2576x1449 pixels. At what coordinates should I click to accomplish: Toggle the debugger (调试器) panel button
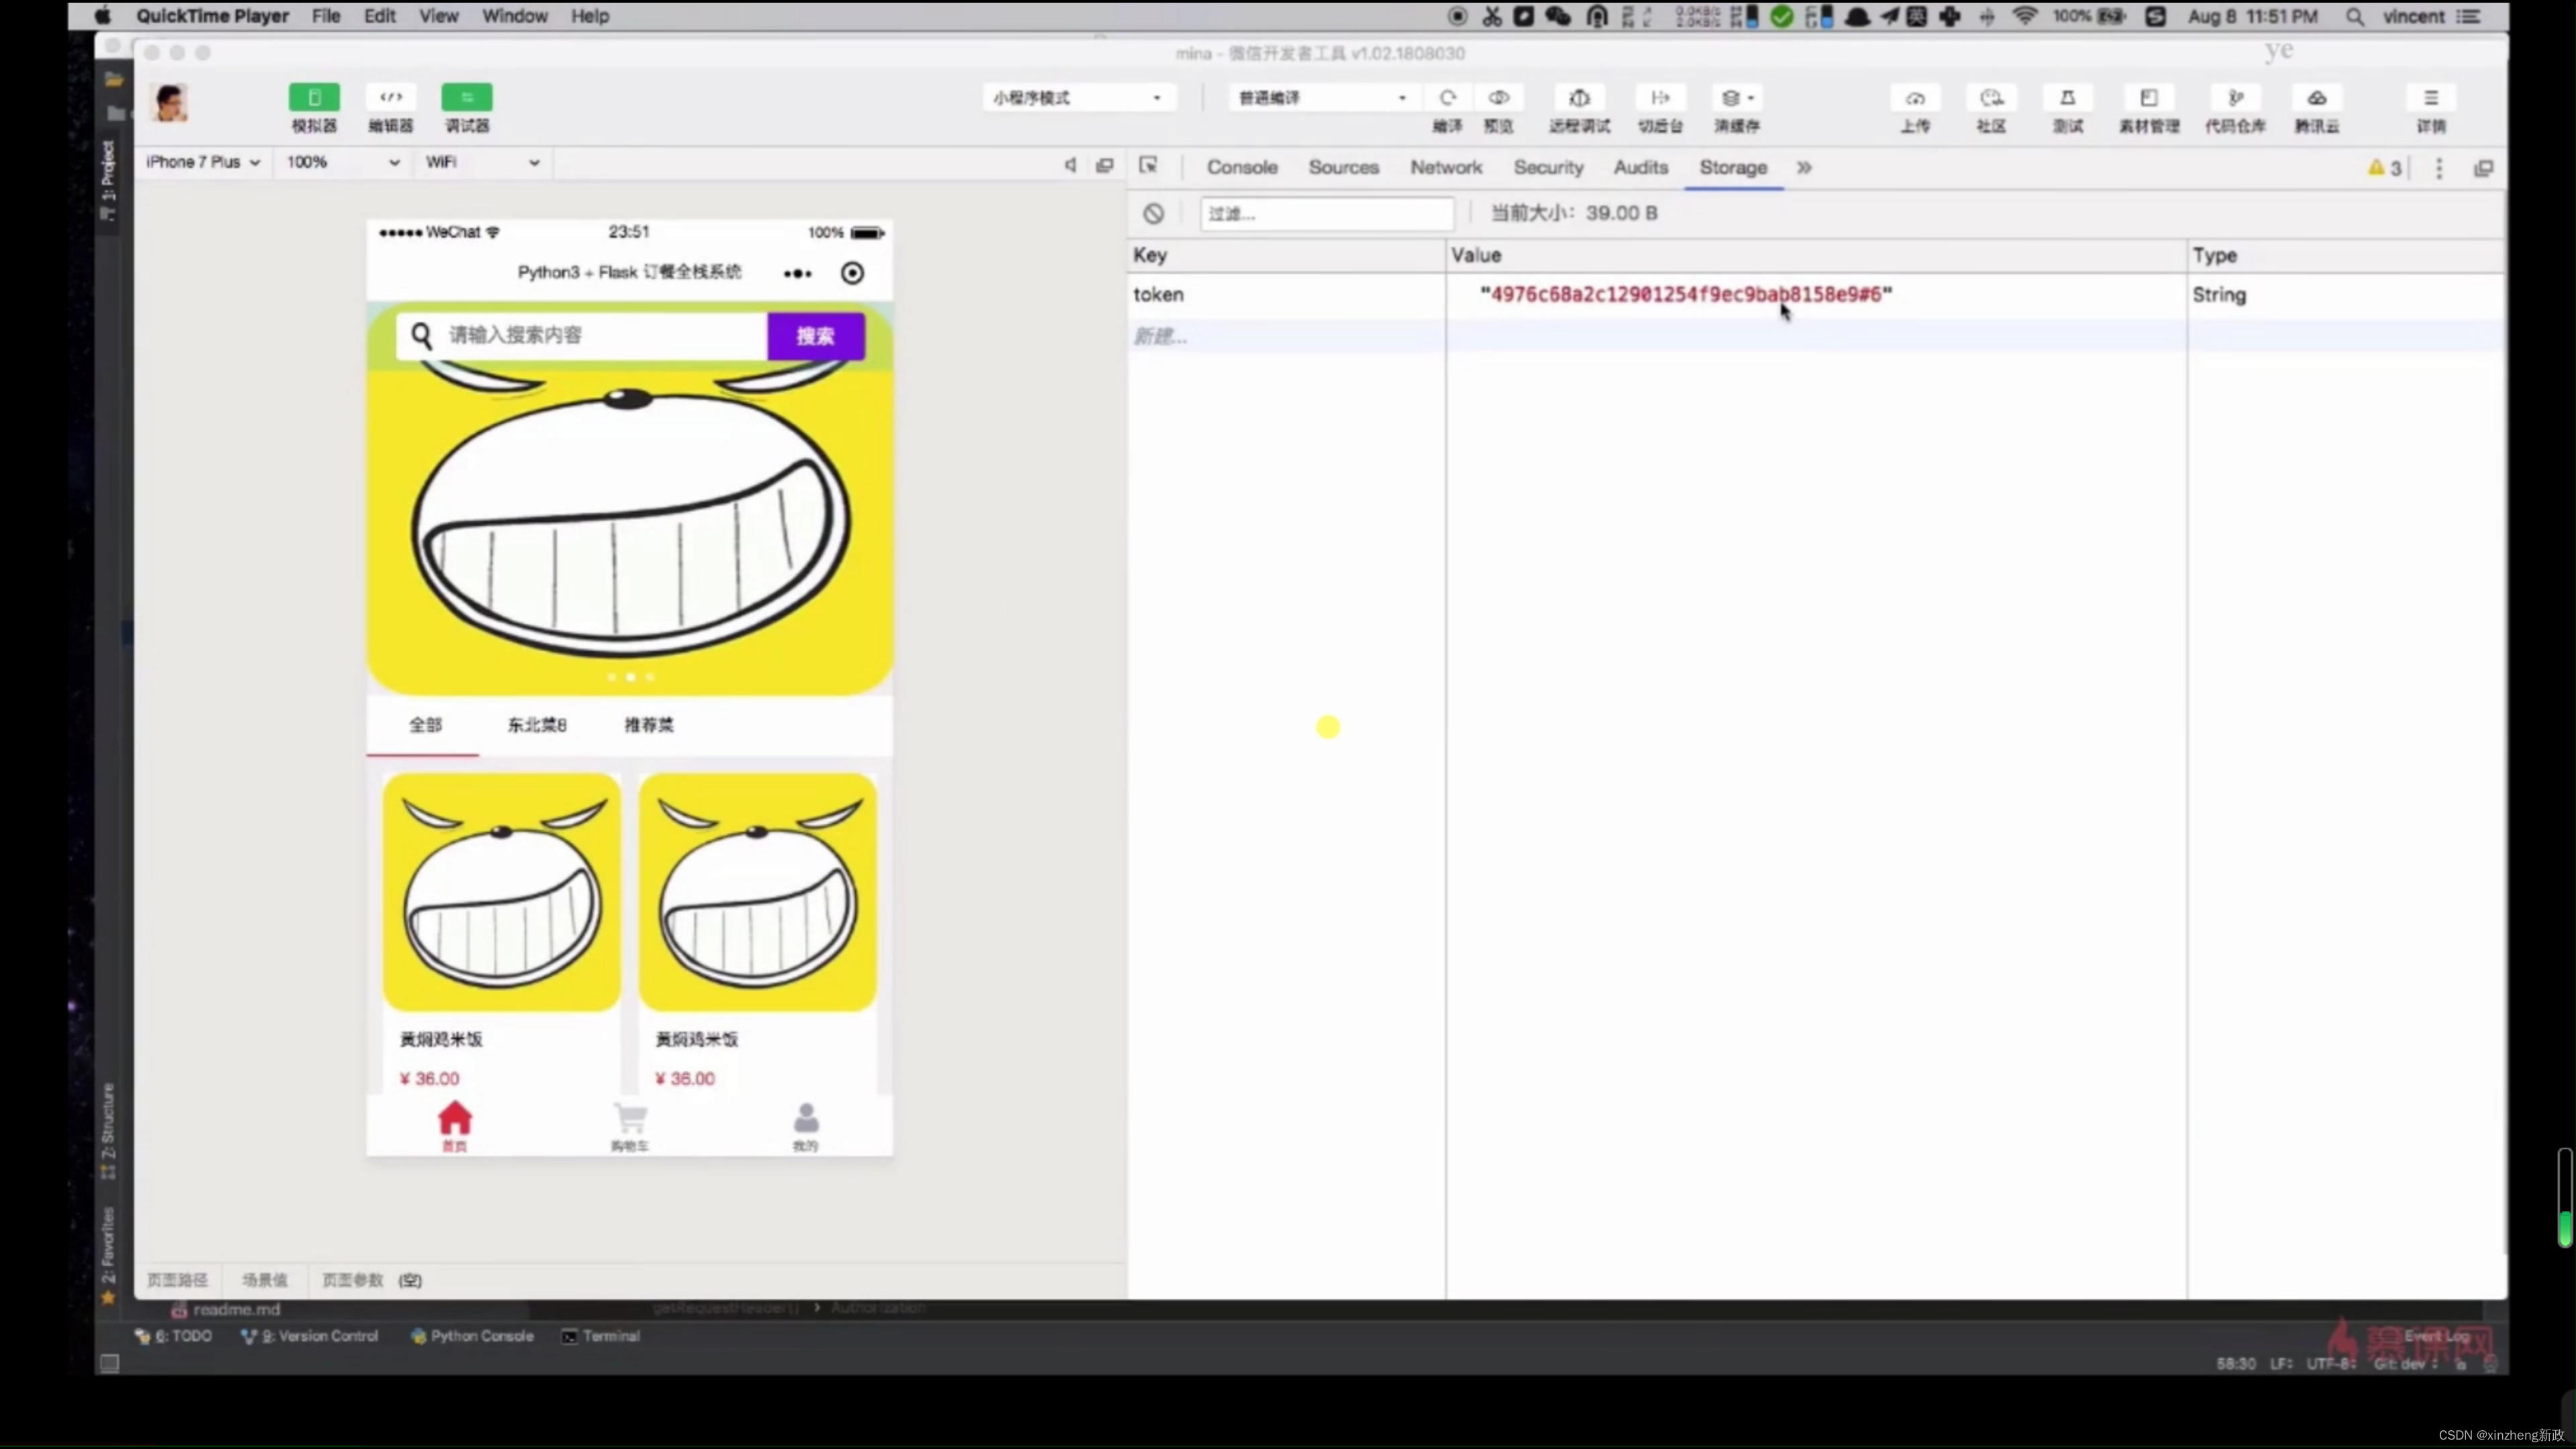(x=467, y=98)
